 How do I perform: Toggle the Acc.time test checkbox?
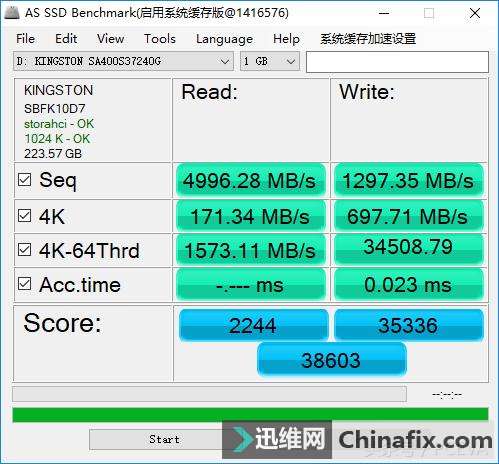[x=25, y=284]
